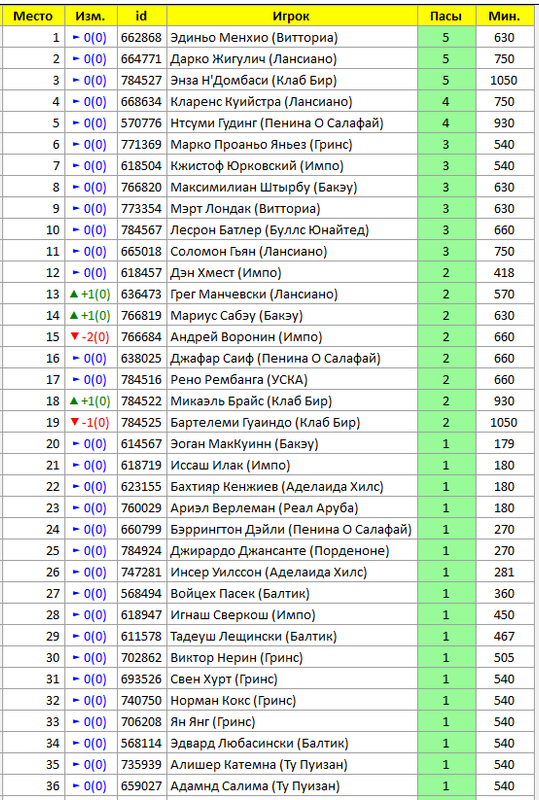
Task: Select player Норман Кокс (Гринс)
Action: (x=233, y=701)
